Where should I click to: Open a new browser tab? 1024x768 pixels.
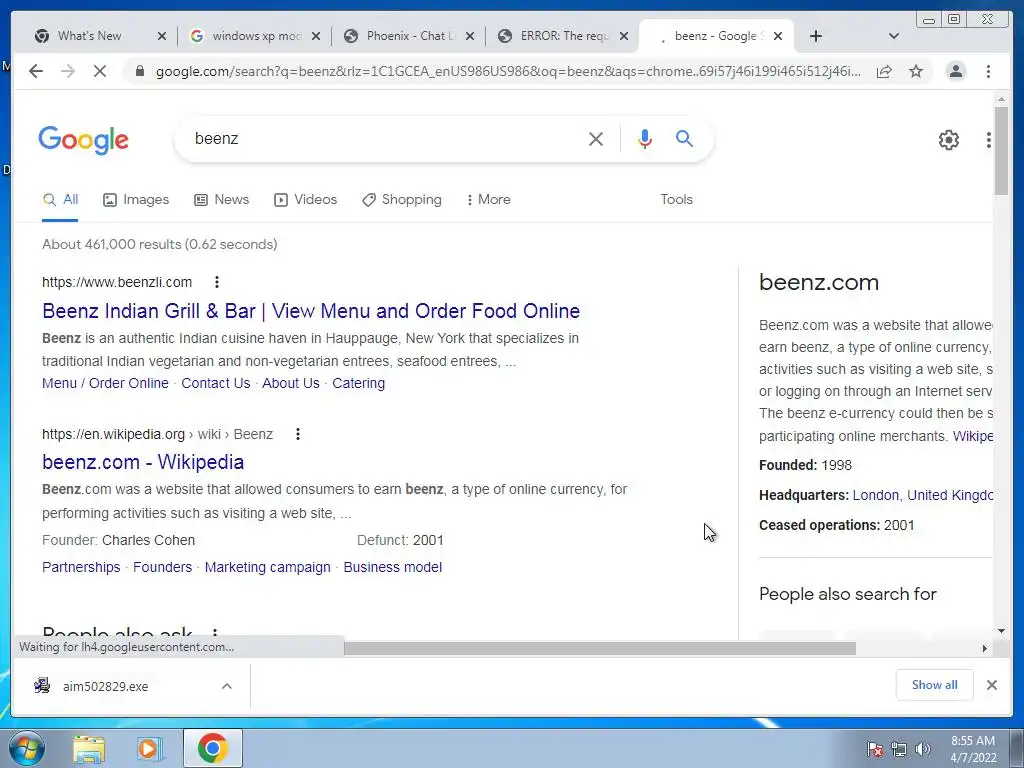click(816, 37)
